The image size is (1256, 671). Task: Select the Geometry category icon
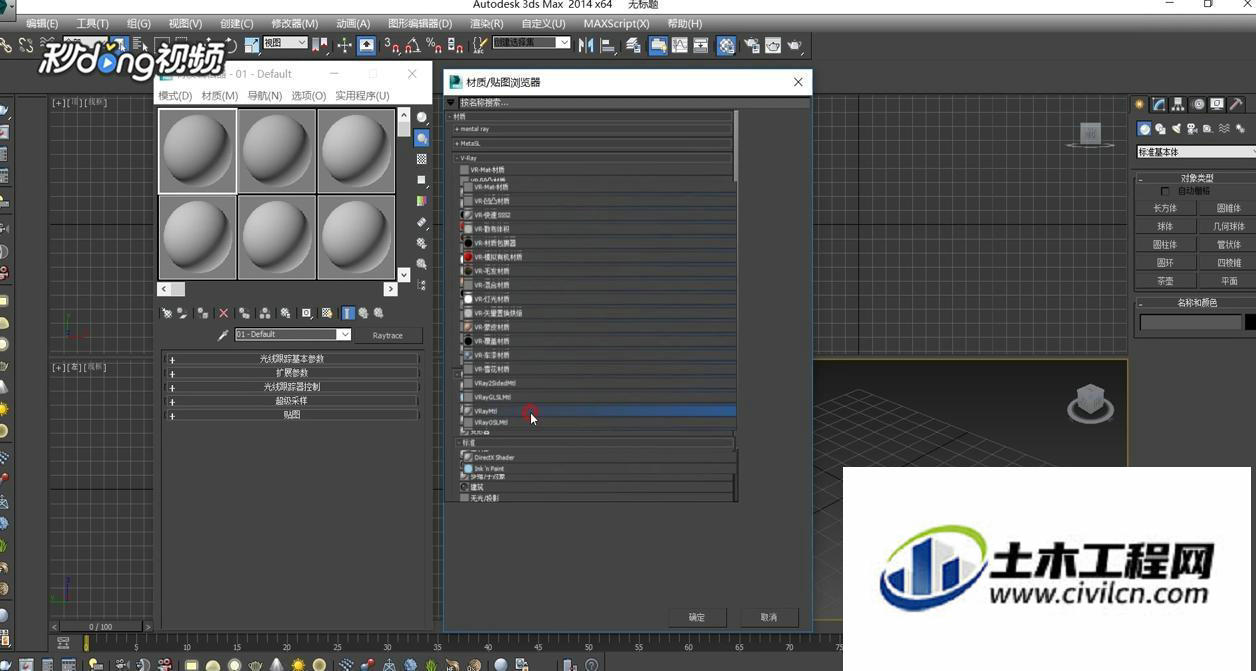(x=1144, y=129)
